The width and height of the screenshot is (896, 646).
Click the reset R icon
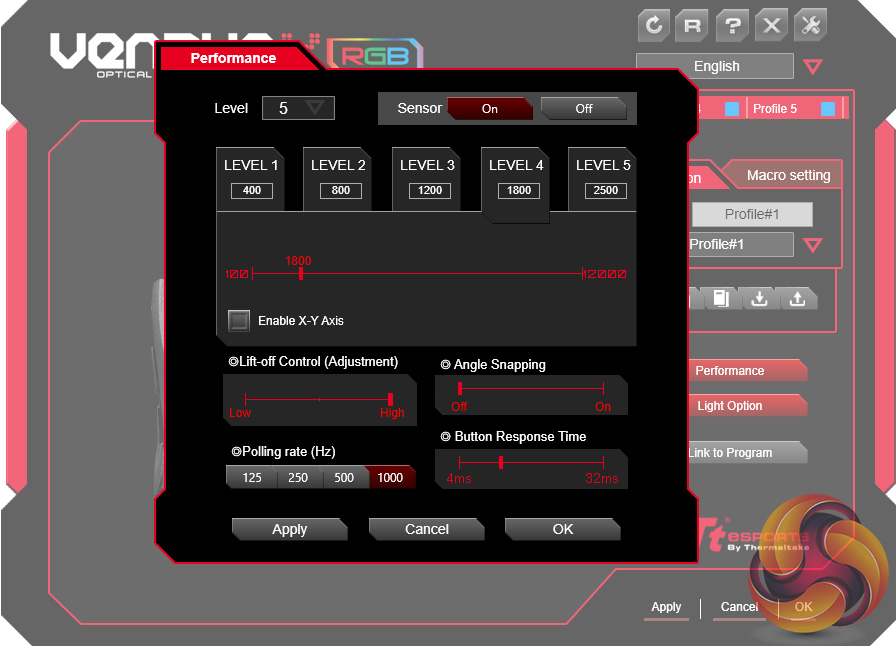693,25
